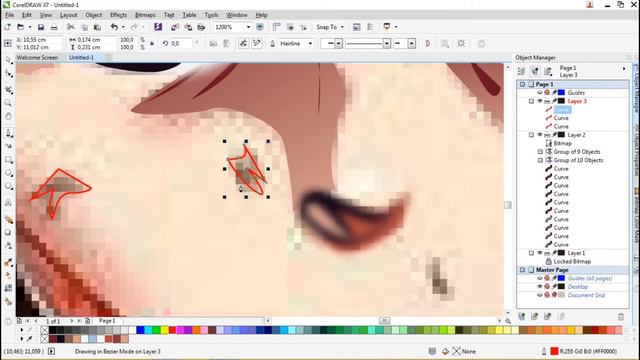Select the Text tool in toolbox
This screenshot has width=640, height=360.
pos(8,202)
